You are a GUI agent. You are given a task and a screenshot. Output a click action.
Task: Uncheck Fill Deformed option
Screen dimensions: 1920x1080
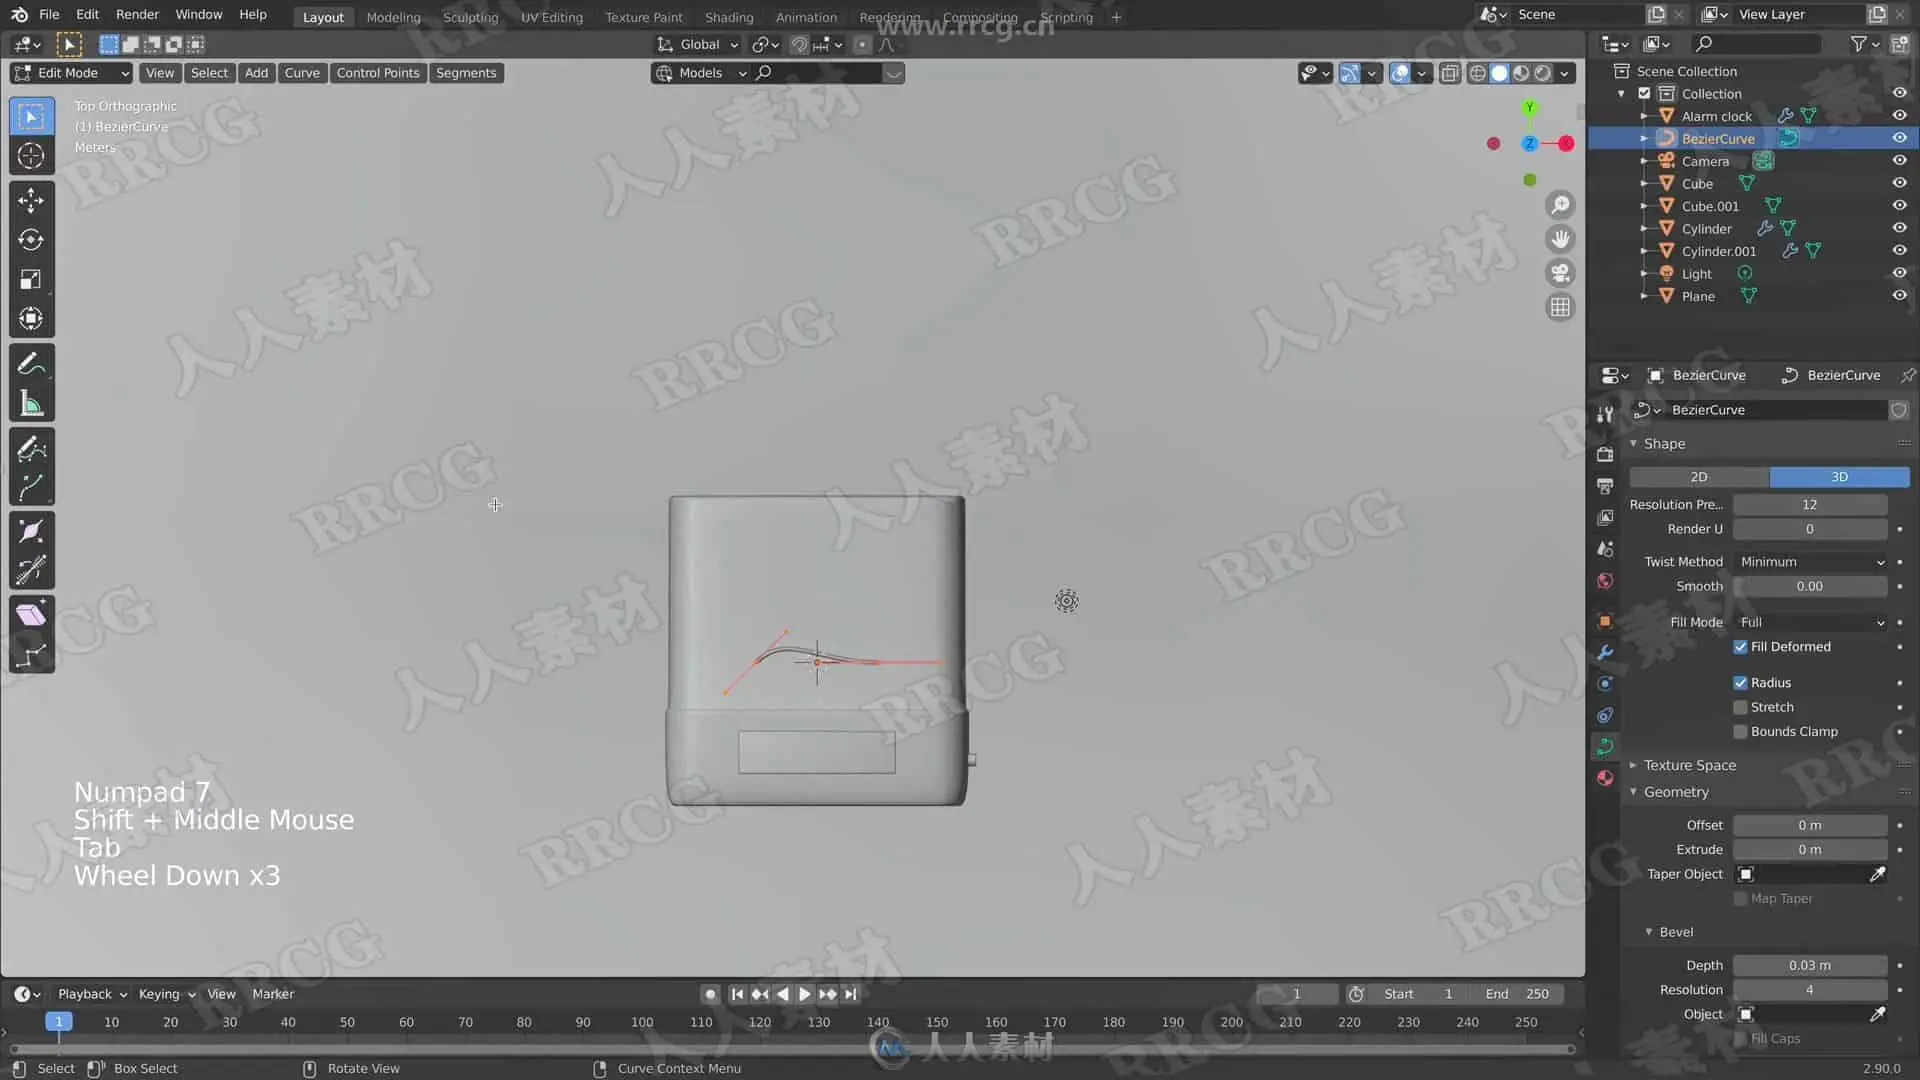(x=1740, y=647)
